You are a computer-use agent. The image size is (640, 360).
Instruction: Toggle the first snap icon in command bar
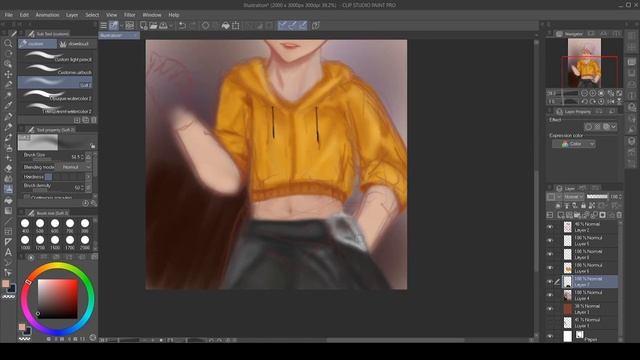282,26
